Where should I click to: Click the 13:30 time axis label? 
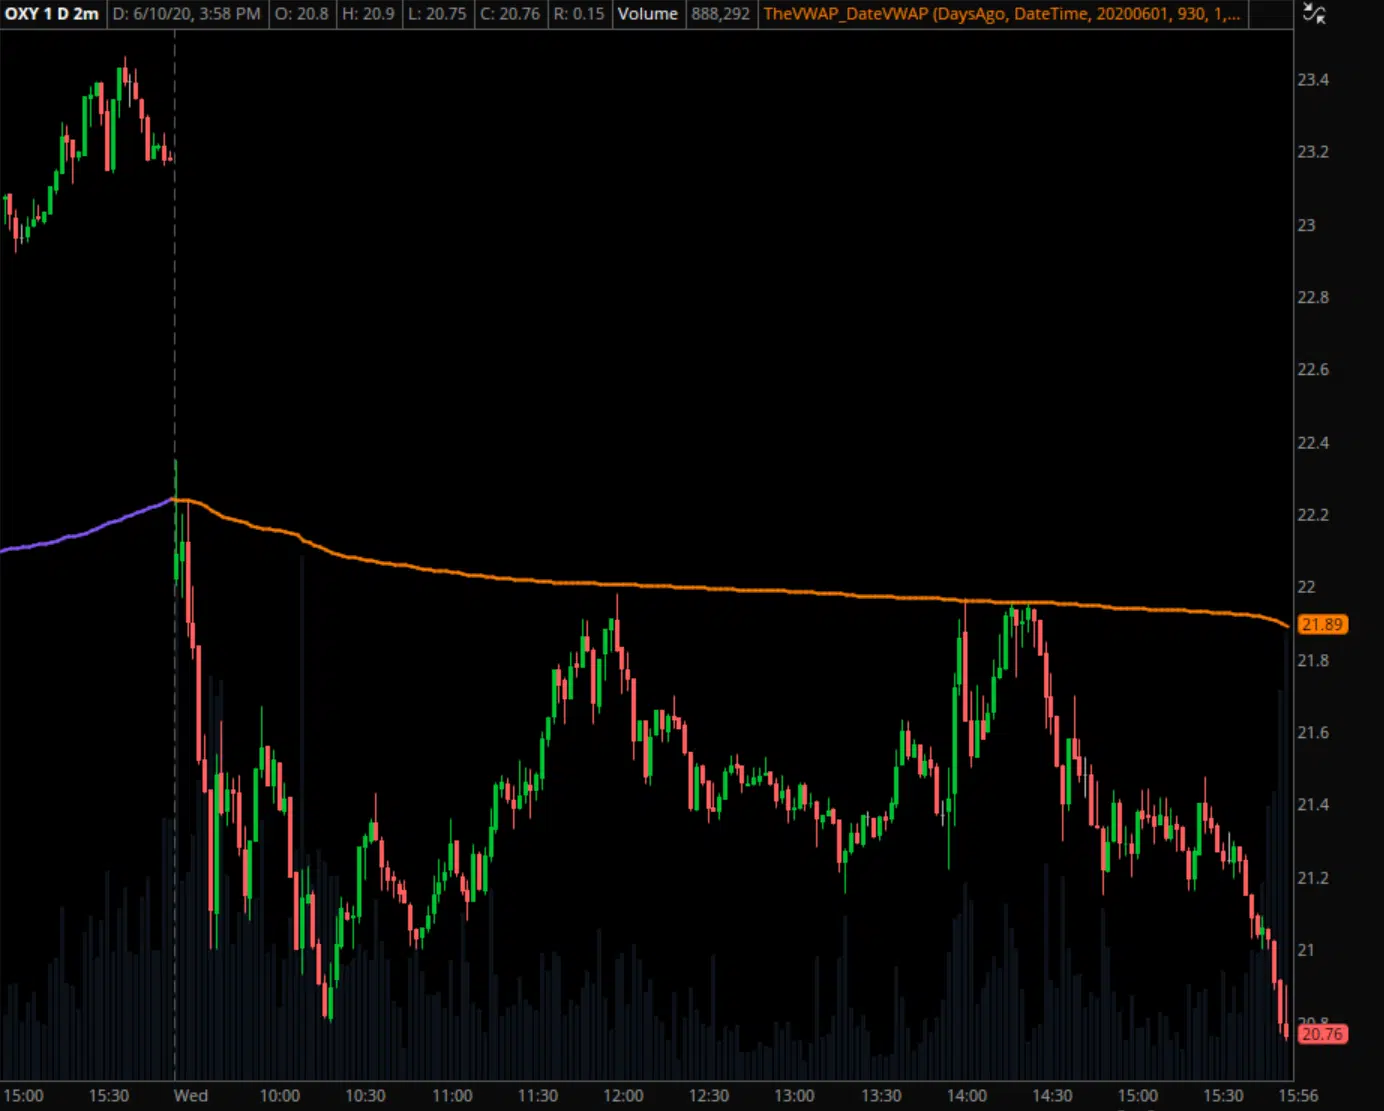click(x=881, y=1096)
